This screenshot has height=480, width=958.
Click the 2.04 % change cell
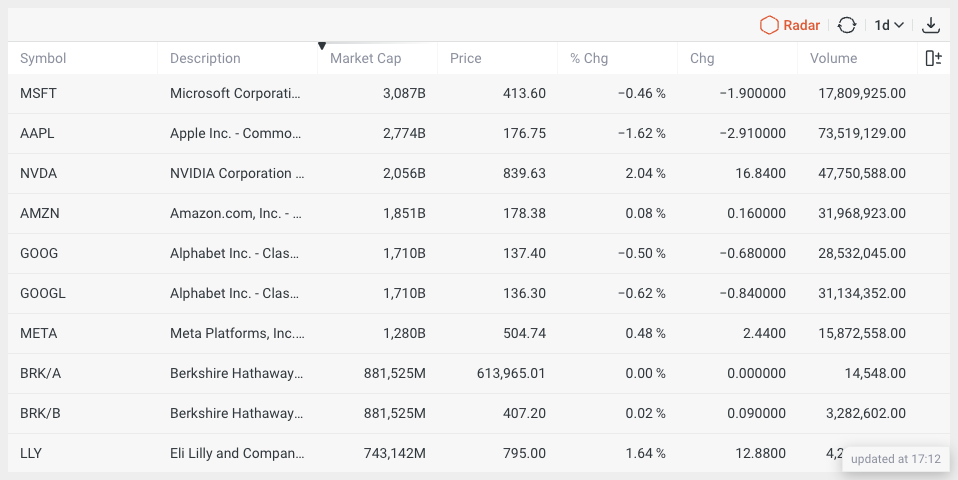tap(645, 173)
